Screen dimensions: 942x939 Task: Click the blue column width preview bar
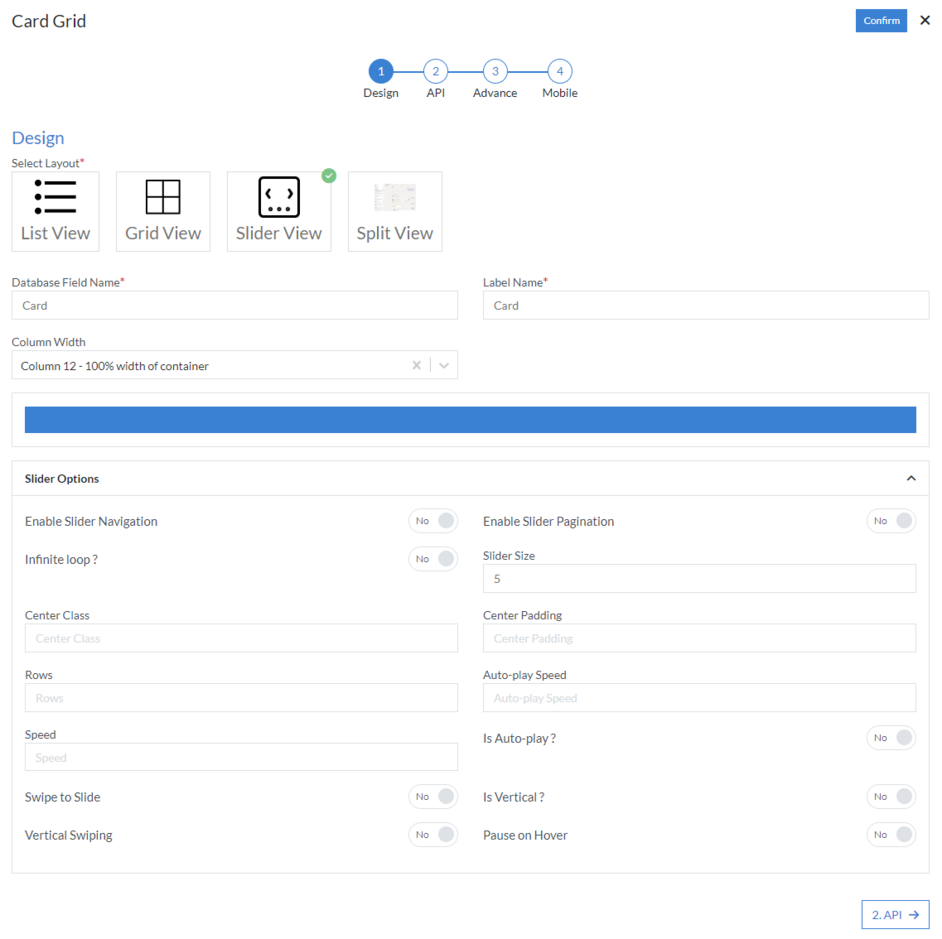470,419
